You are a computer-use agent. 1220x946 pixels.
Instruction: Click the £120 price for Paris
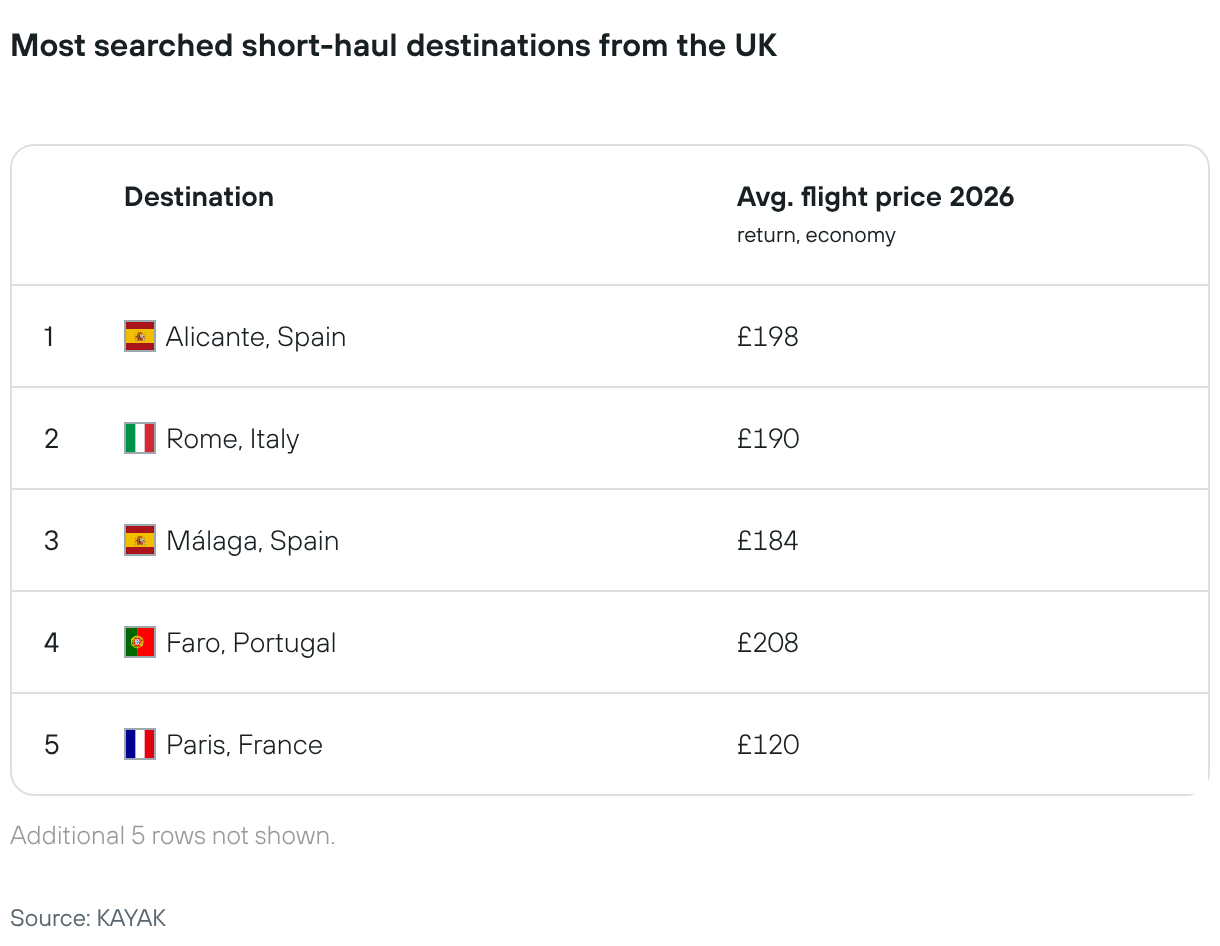tap(768, 745)
